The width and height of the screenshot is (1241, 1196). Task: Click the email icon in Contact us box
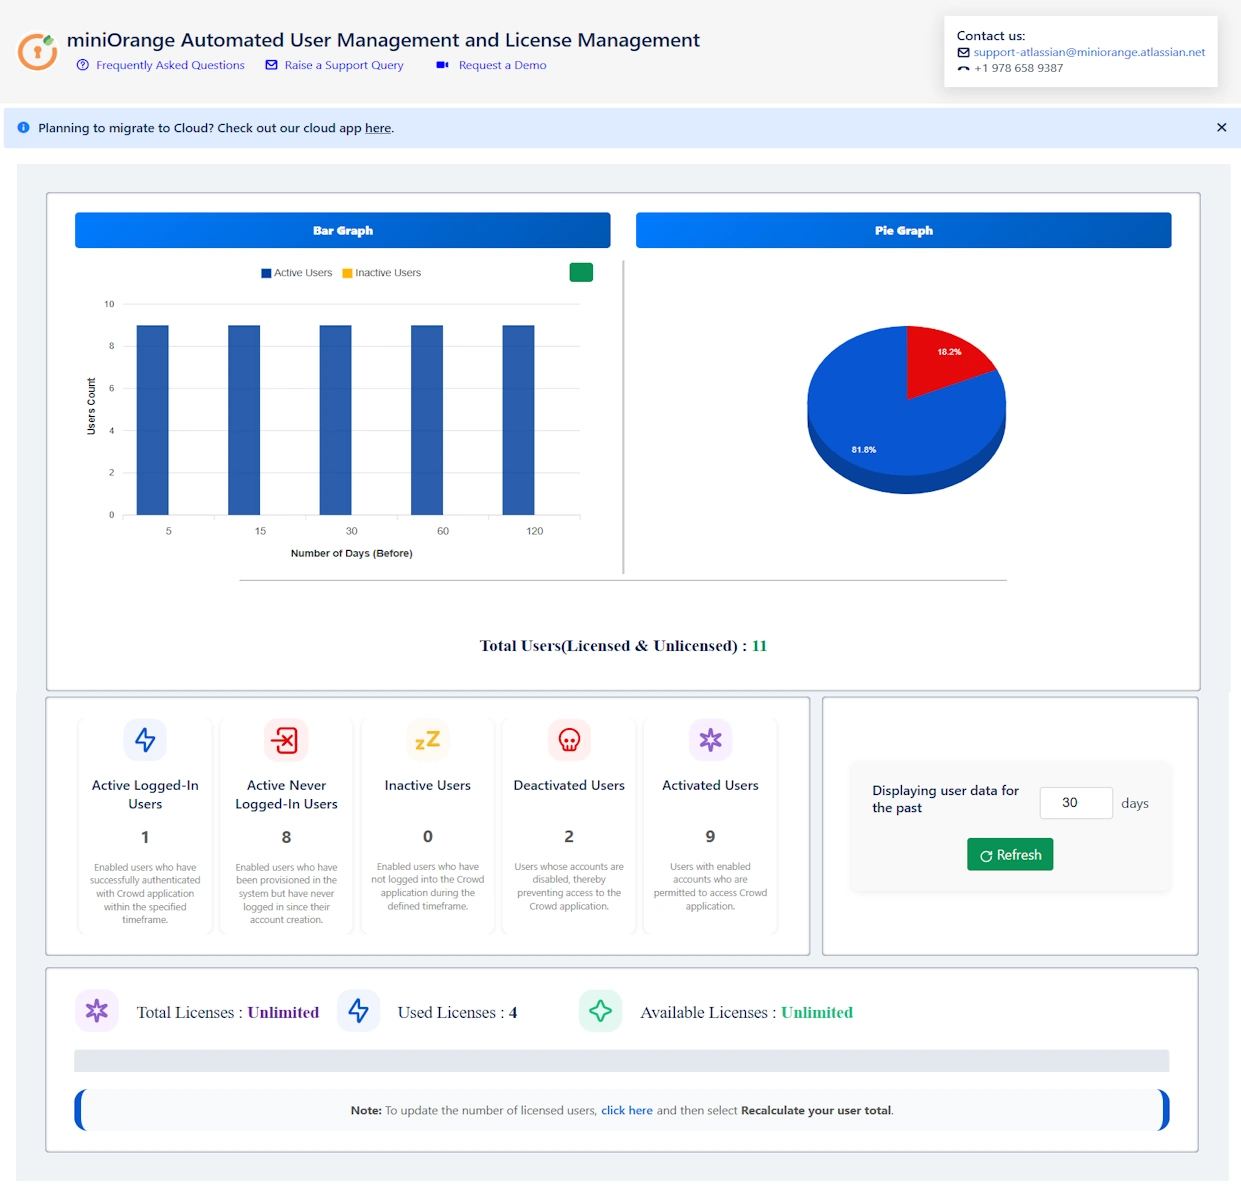[963, 52]
